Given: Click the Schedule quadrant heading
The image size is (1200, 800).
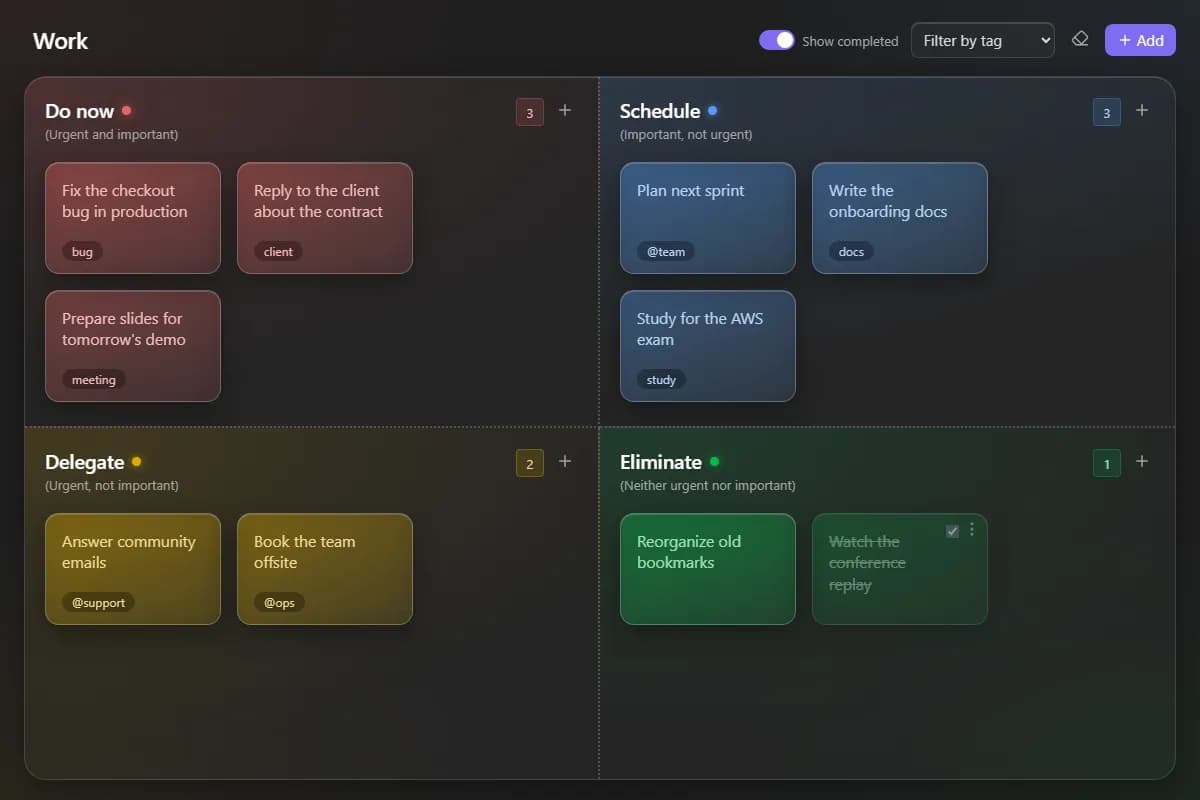Looking at the screenshot, I should point(660,111).
